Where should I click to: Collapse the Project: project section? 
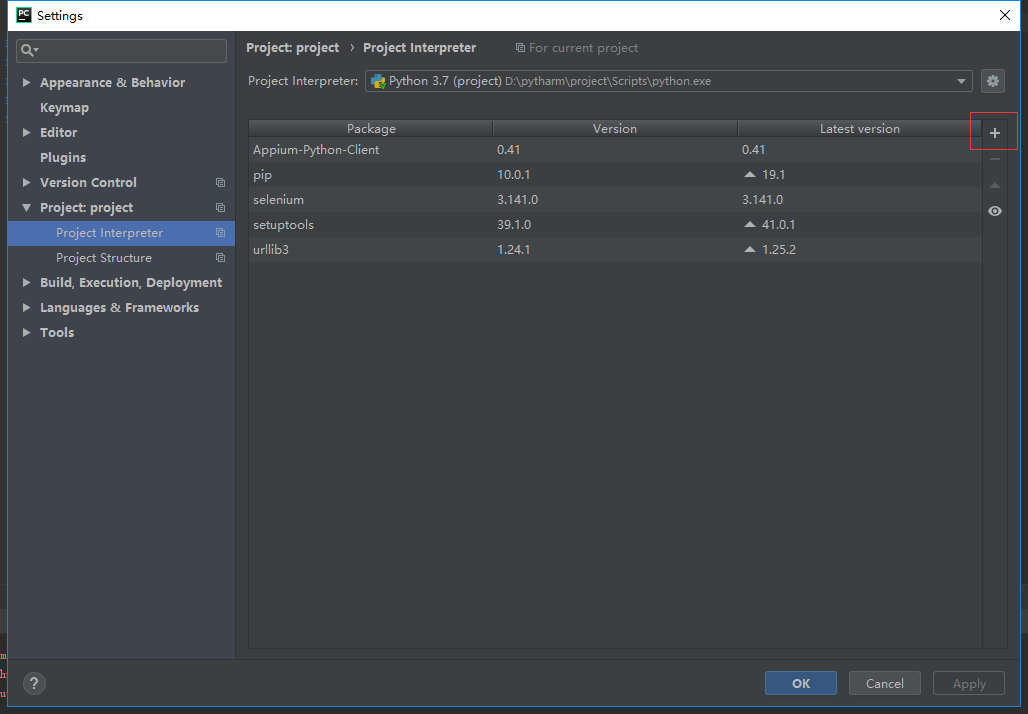coord(26,207)
